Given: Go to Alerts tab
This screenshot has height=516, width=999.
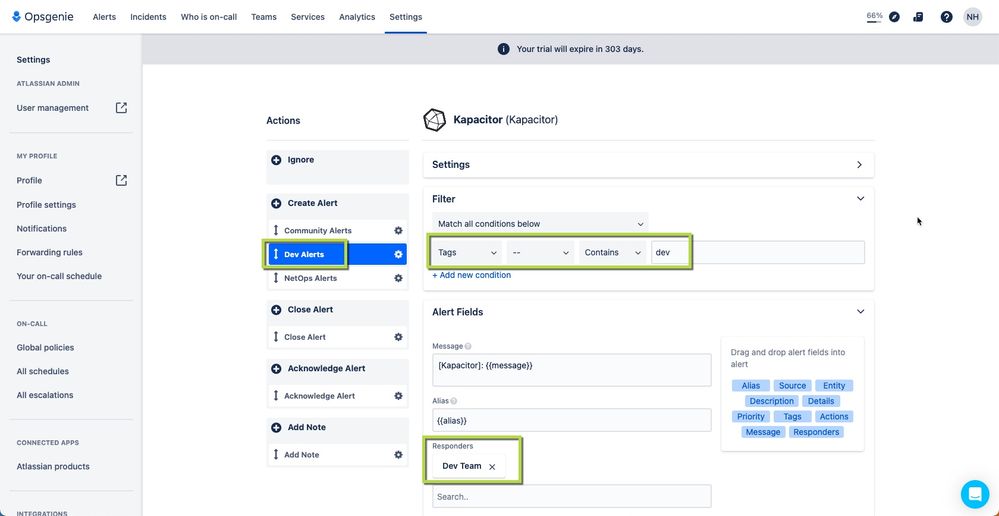Looking at the screenshot, I should (104, 17).
